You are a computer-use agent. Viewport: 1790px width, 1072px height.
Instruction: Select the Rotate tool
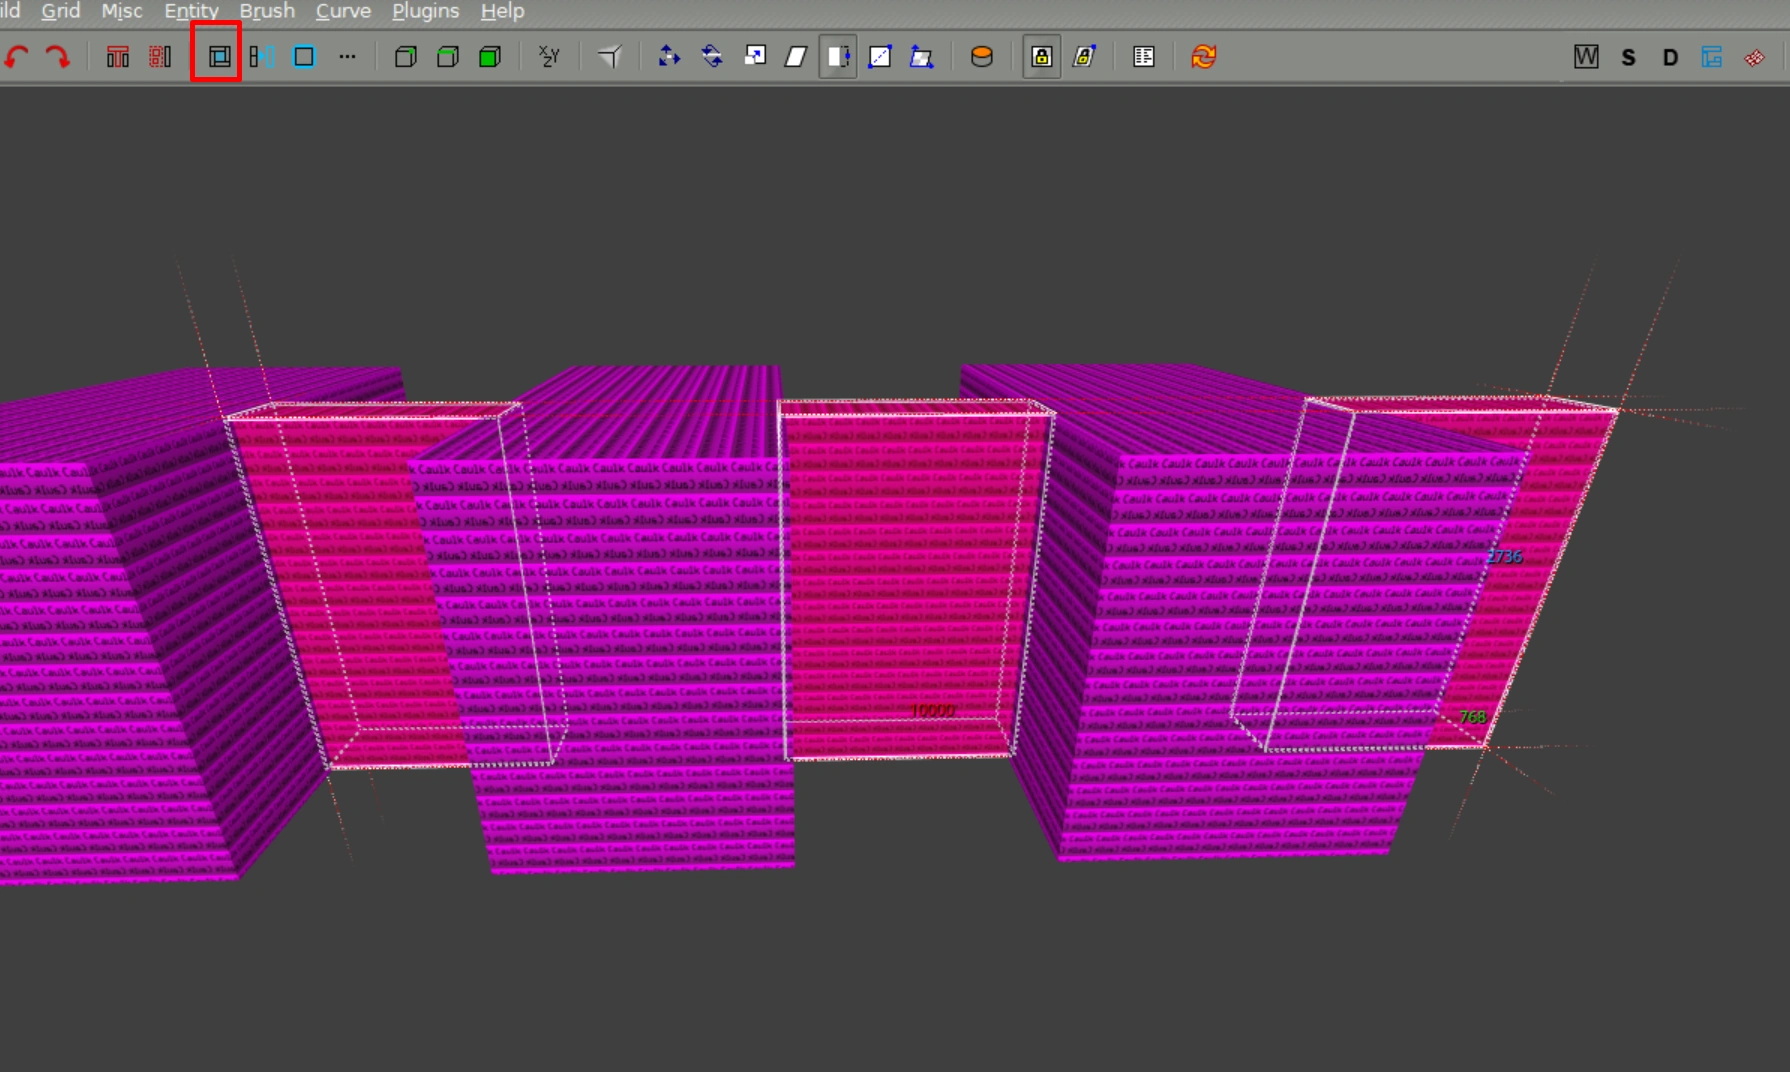(712, 57)
